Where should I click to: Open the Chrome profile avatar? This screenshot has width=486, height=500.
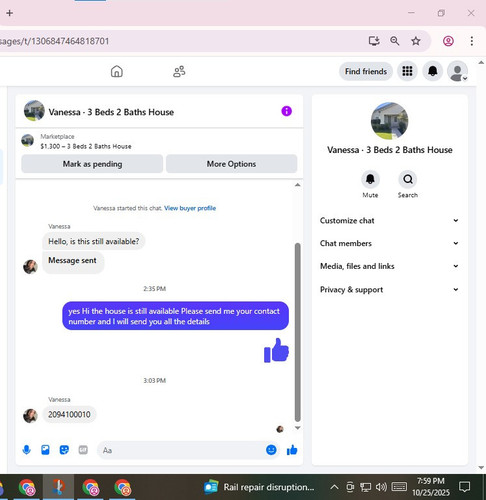click(448, 41)
